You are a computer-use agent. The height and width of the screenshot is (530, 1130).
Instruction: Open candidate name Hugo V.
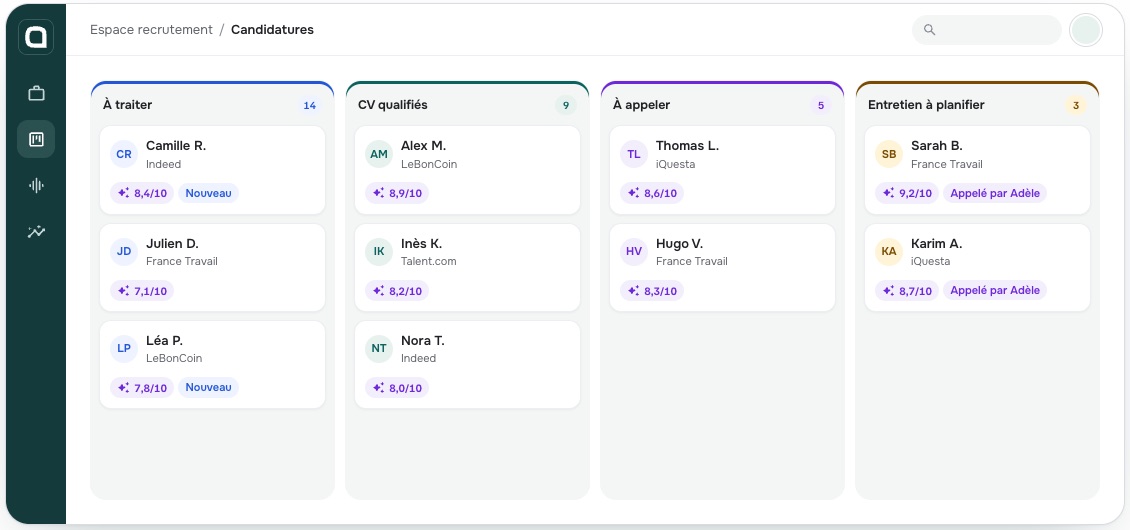point(680,244)
